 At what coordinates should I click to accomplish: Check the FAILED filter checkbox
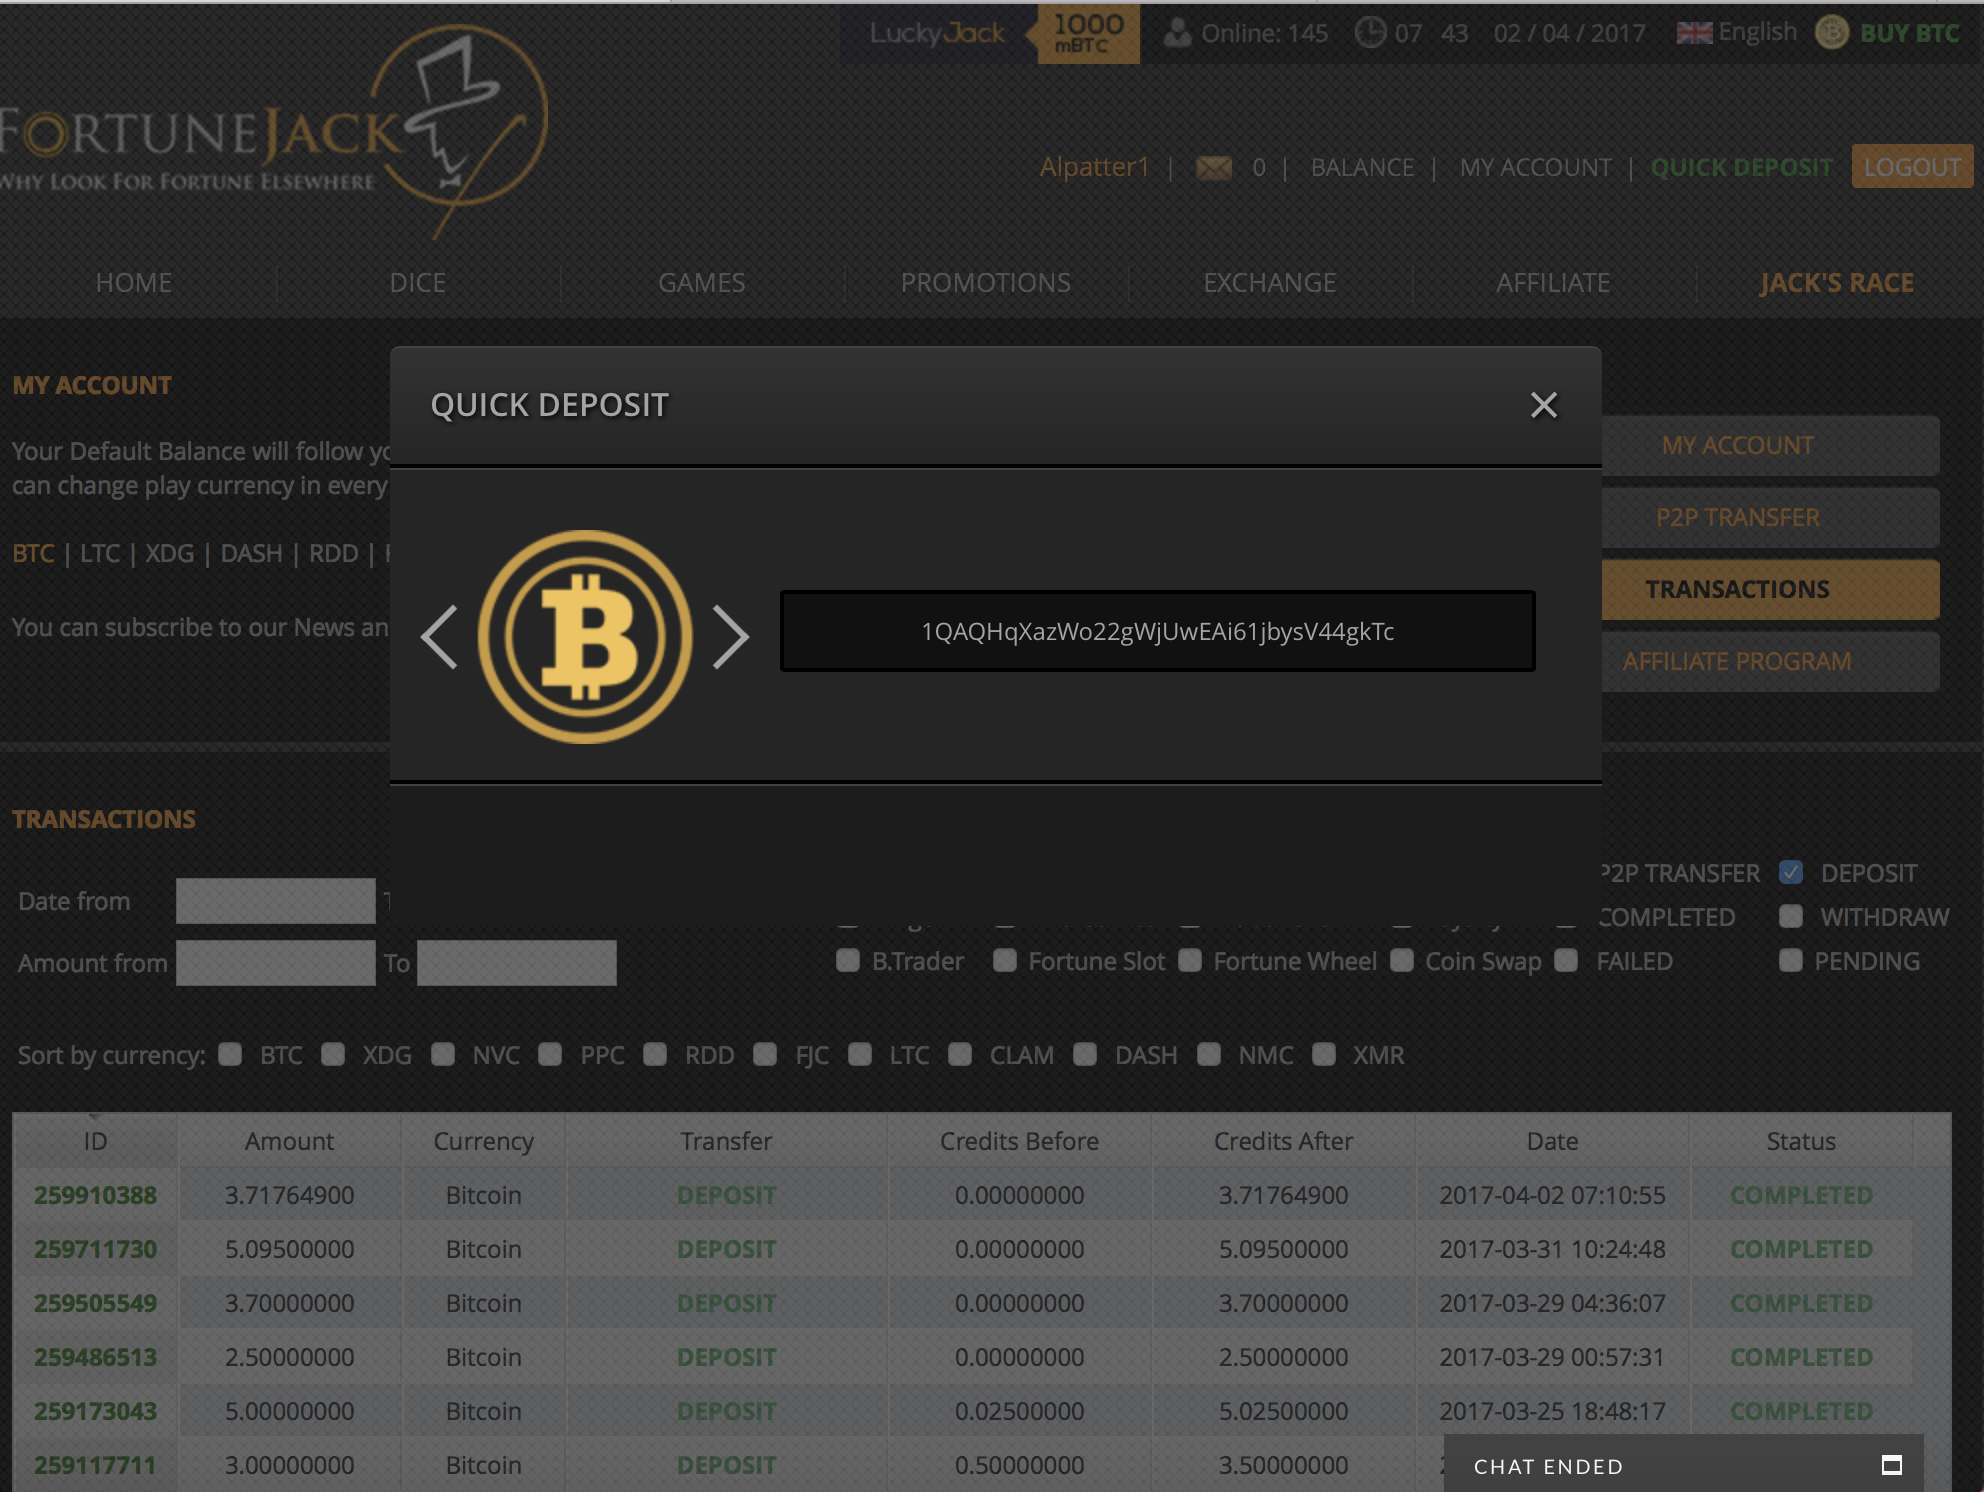1567,961
